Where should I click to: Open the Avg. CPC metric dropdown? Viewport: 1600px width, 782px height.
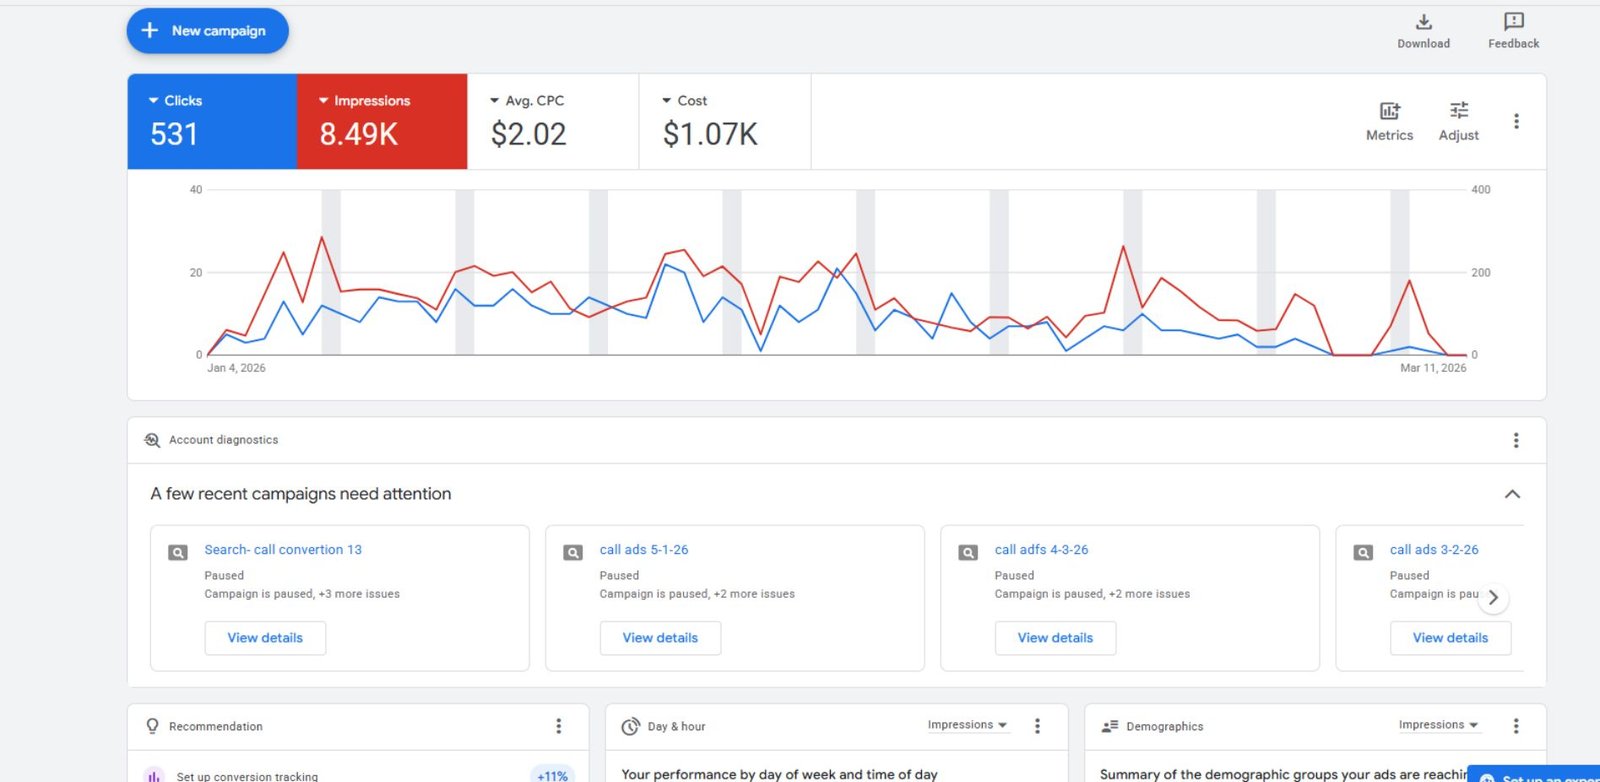click(x=527, y=101)
